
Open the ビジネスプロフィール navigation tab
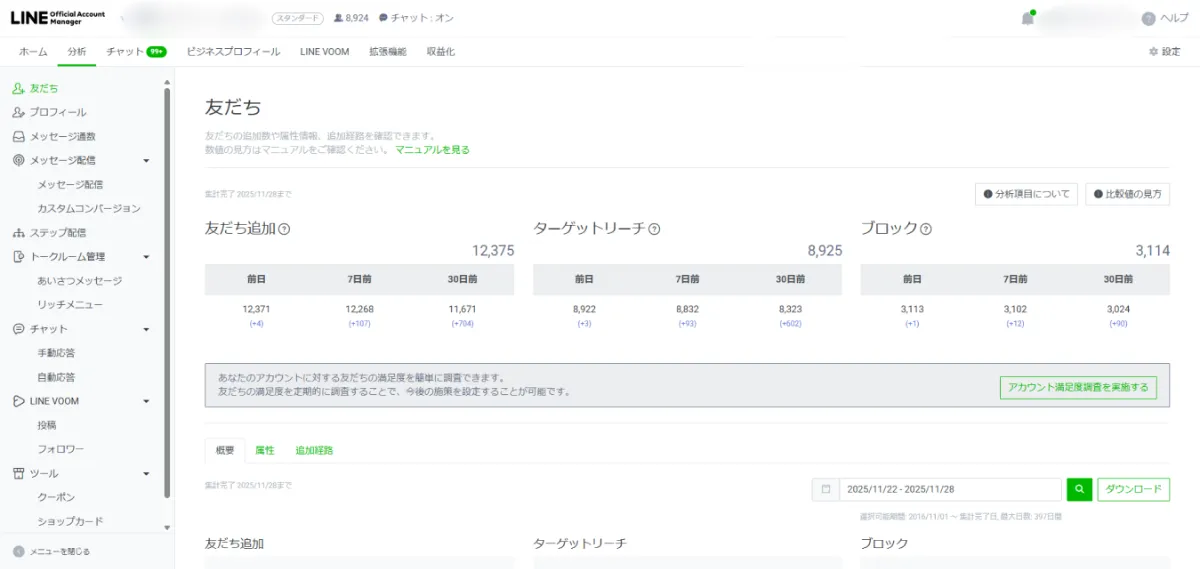pyautogui.click(x=233, y=51)
